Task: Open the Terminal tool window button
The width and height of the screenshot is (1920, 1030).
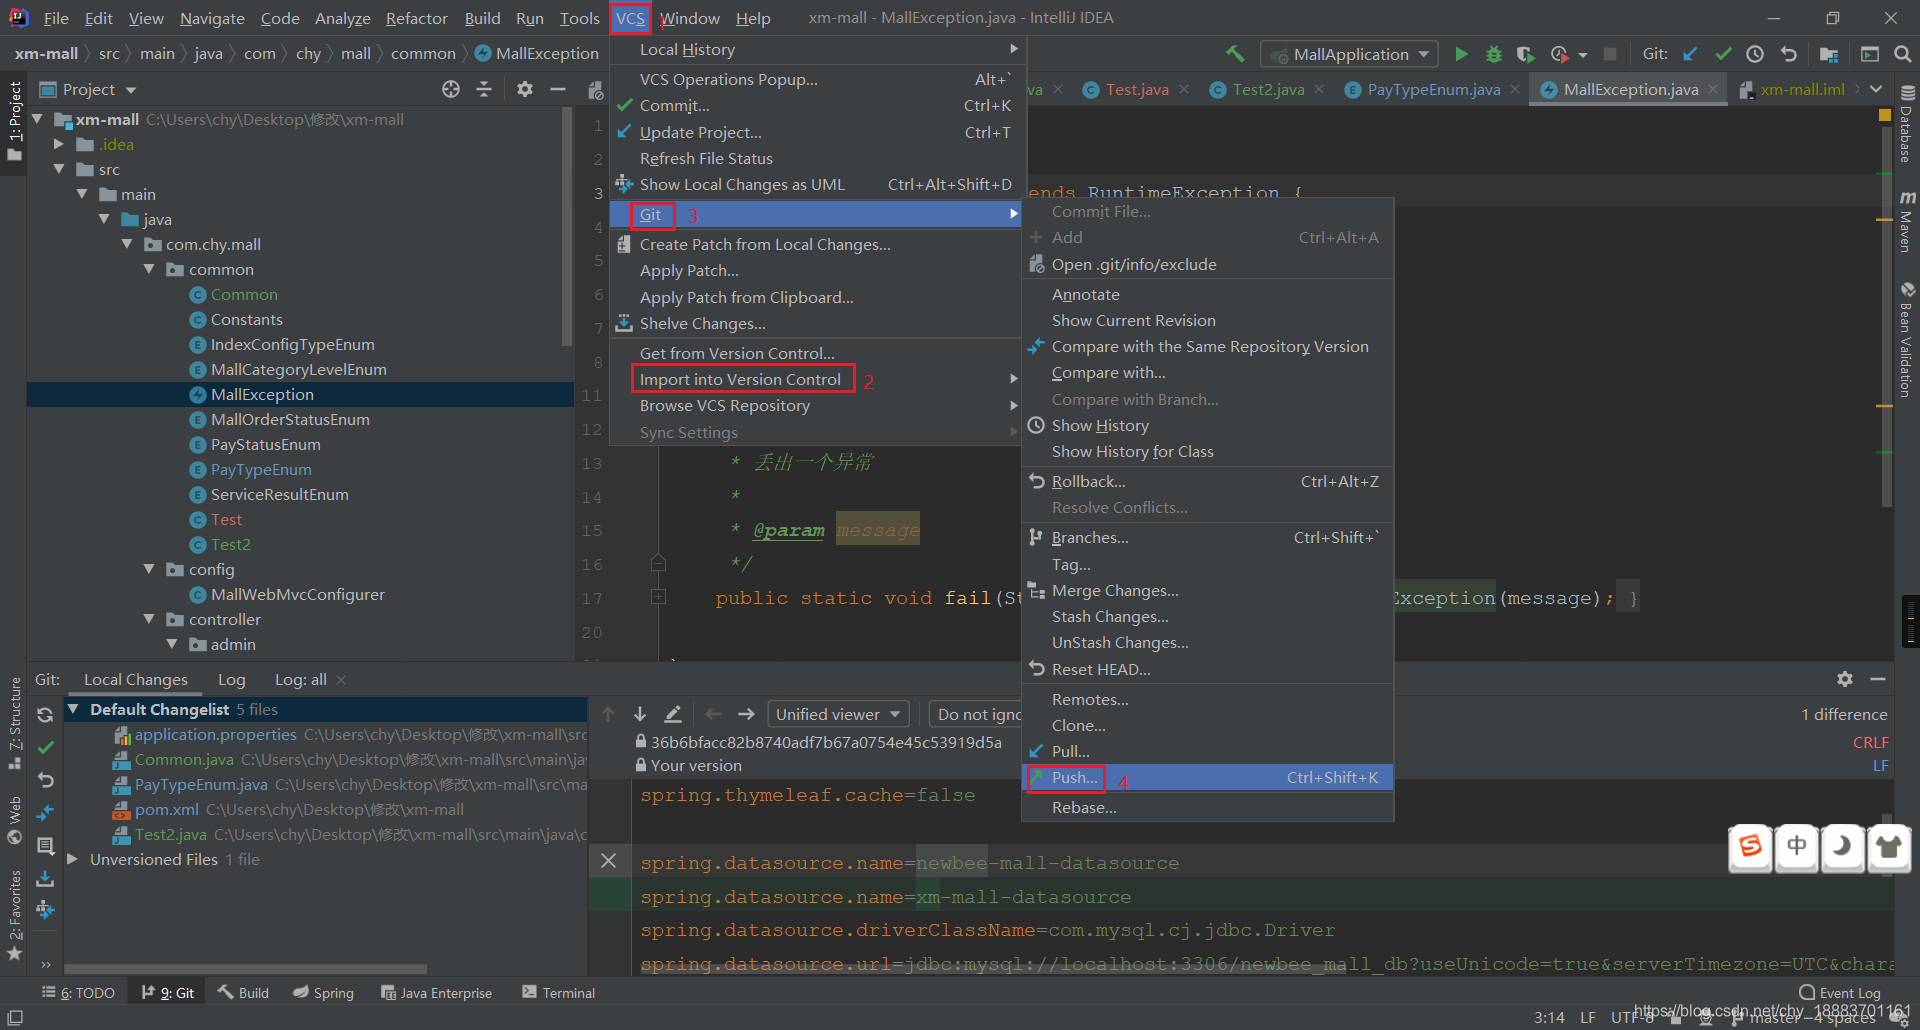Action: (558, 993)
